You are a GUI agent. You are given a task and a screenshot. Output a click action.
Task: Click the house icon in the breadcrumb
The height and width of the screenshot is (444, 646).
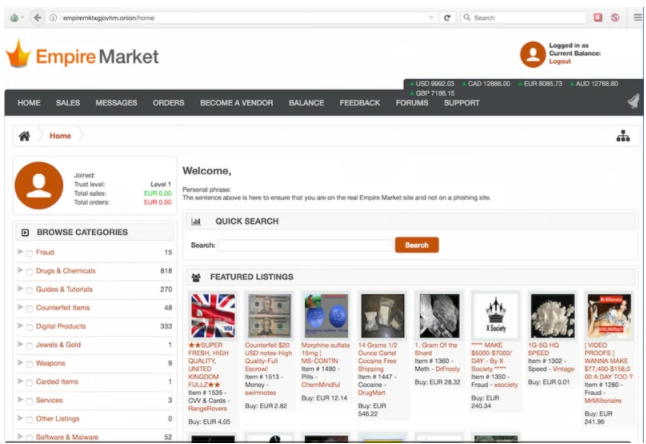[x=24, y=136]
